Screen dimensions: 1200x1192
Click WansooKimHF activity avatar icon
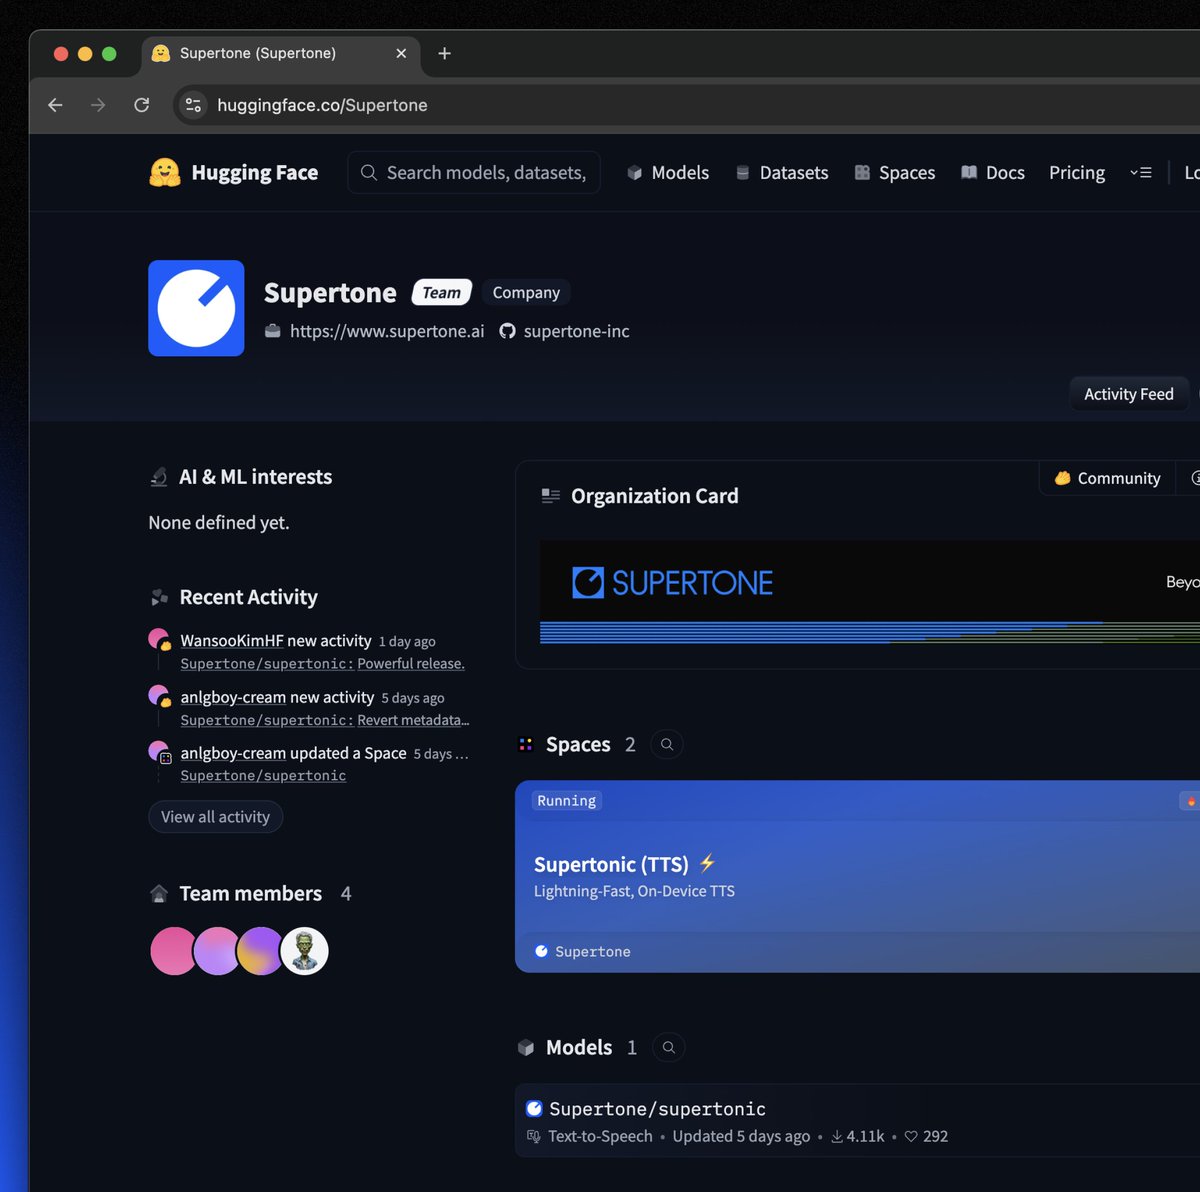coord(159,639)
